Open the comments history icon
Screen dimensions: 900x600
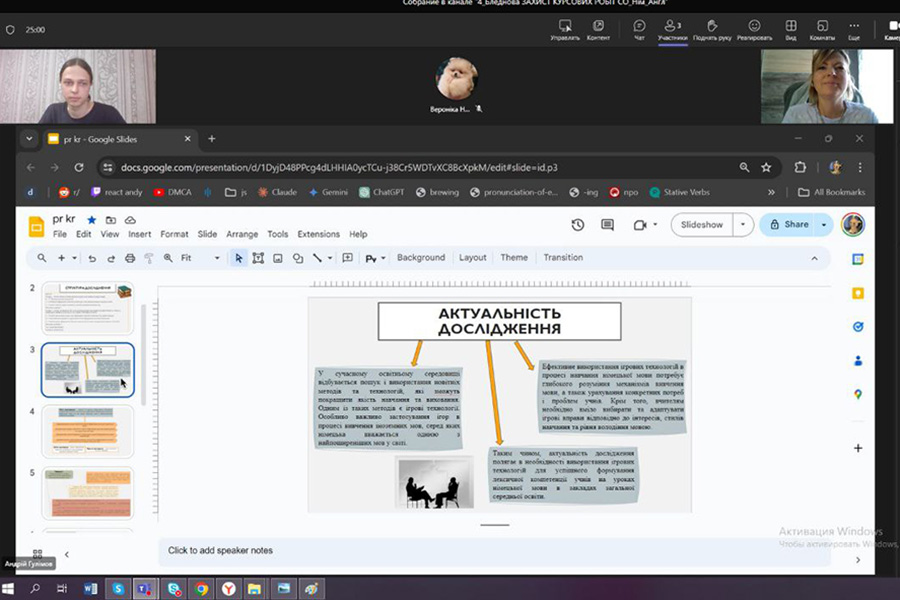pyautogui.click(x=607, y=225)
